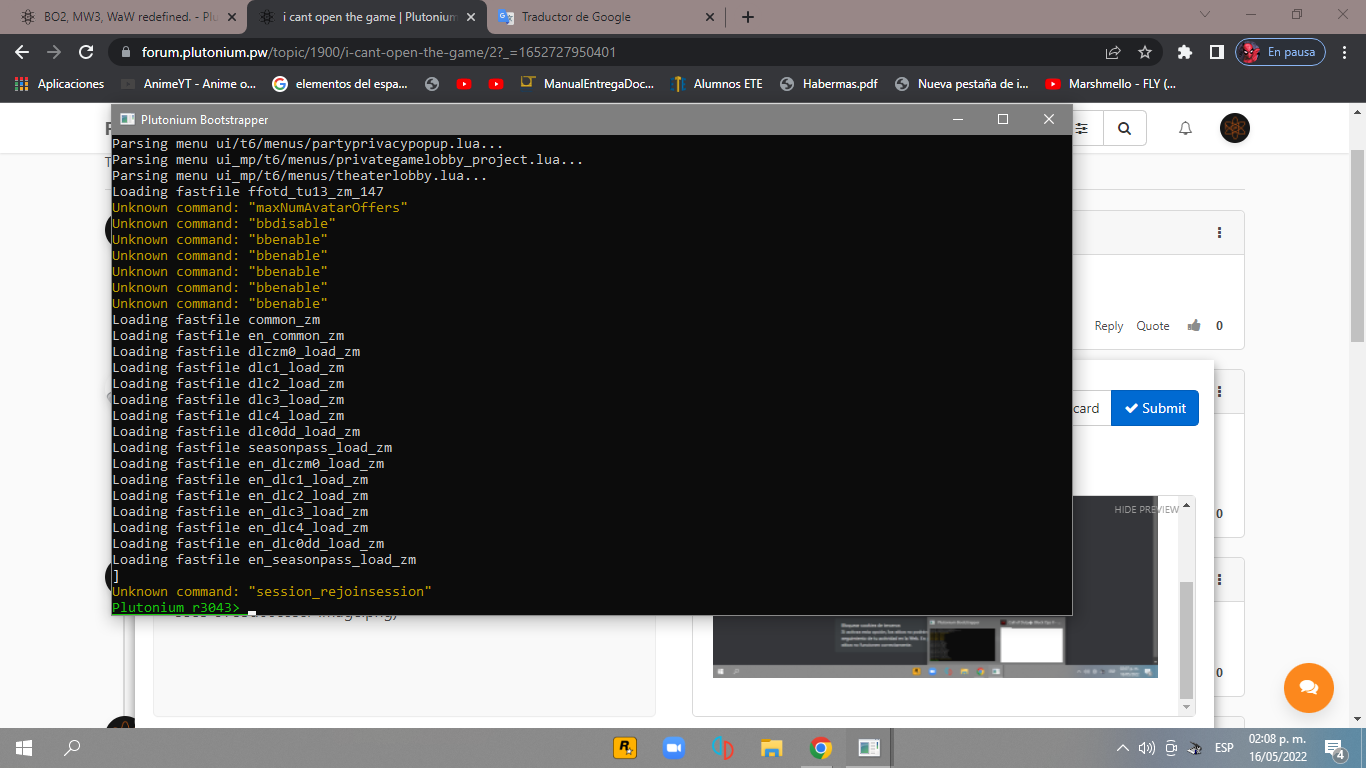Viewport: 1366px width, 768px height.
Task: Click 'Loading fastfile en_seasonpass_load_zm' line
Action: (264, 560)
